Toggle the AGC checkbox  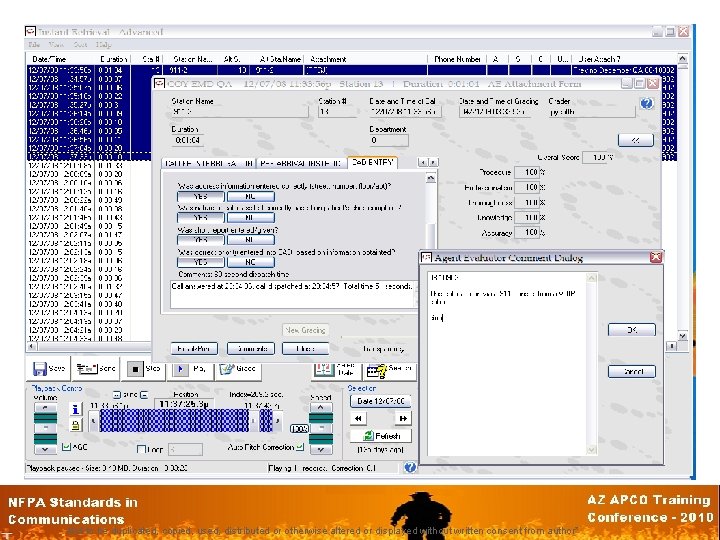pyautogui.click(x=66, y=447)
